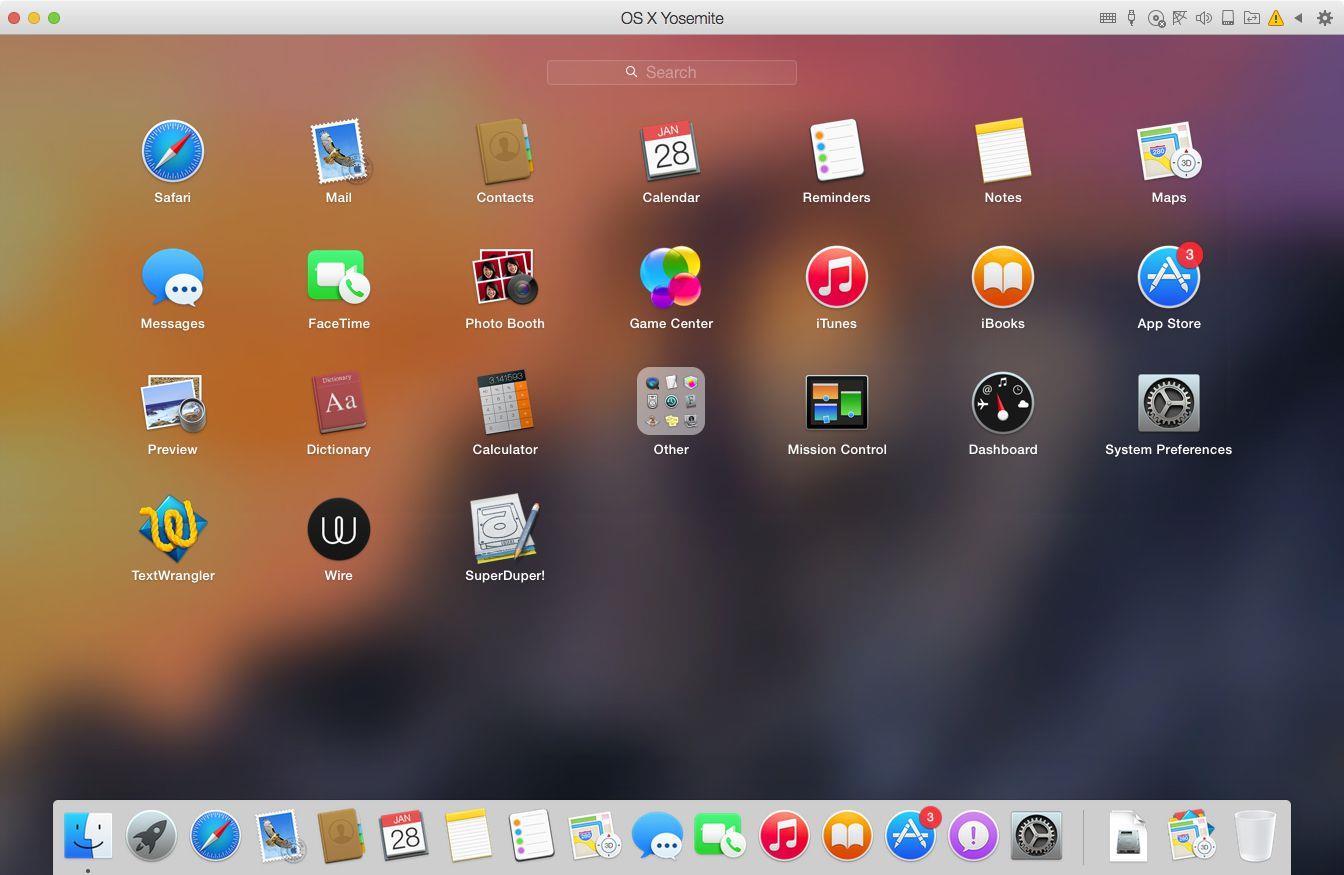1344x875 pixels.
Task: Click the Mail stamp icon in the Dock
Action: 278,836
